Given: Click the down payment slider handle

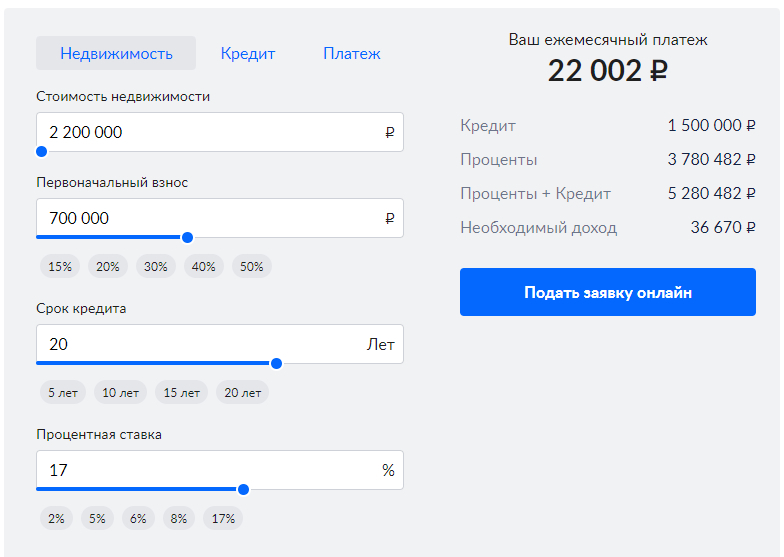Looking at the screenshot, I should click(187, 238).
